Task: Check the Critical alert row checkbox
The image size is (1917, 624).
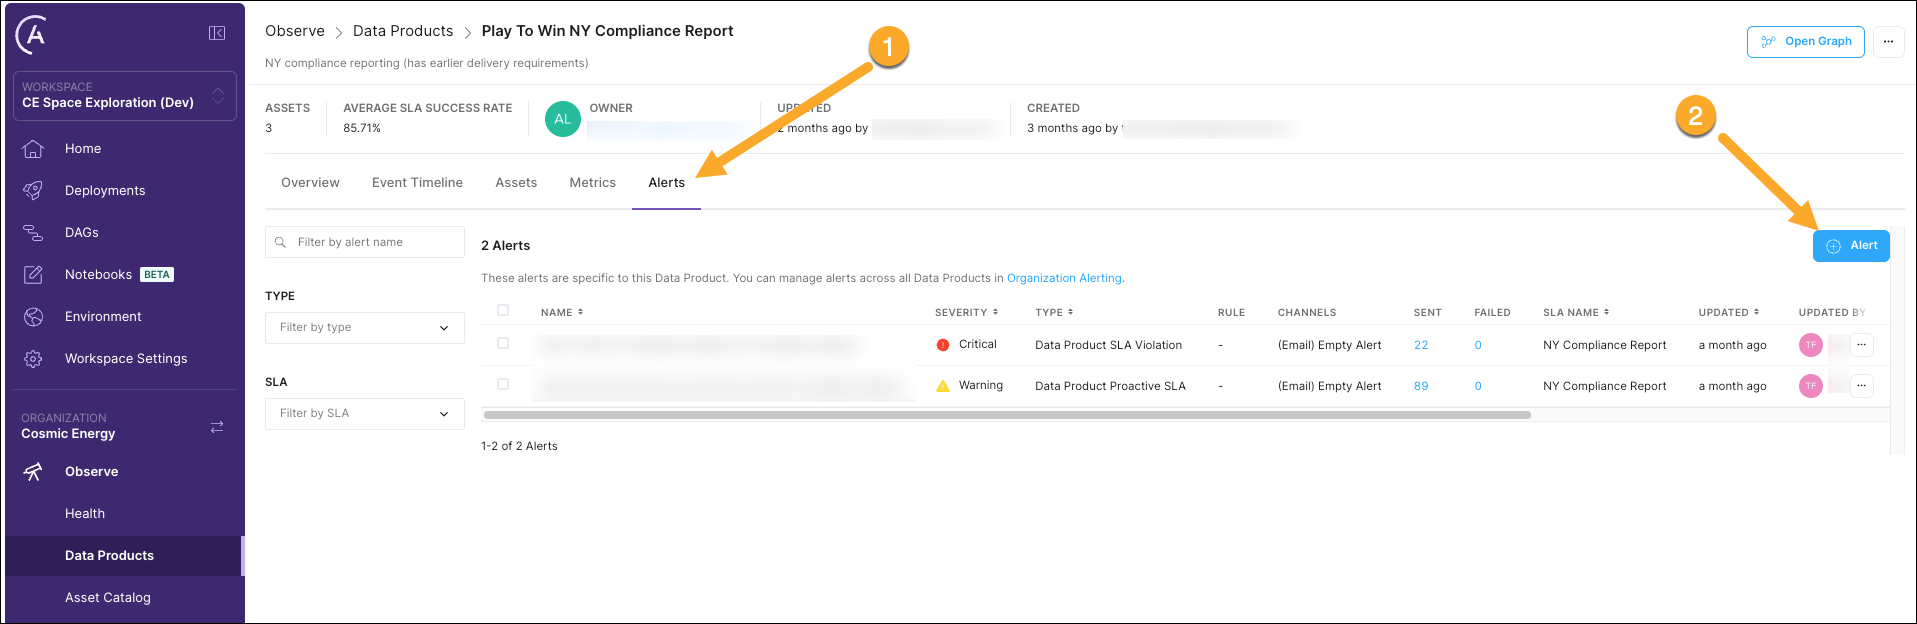Action: click(503, 344)
